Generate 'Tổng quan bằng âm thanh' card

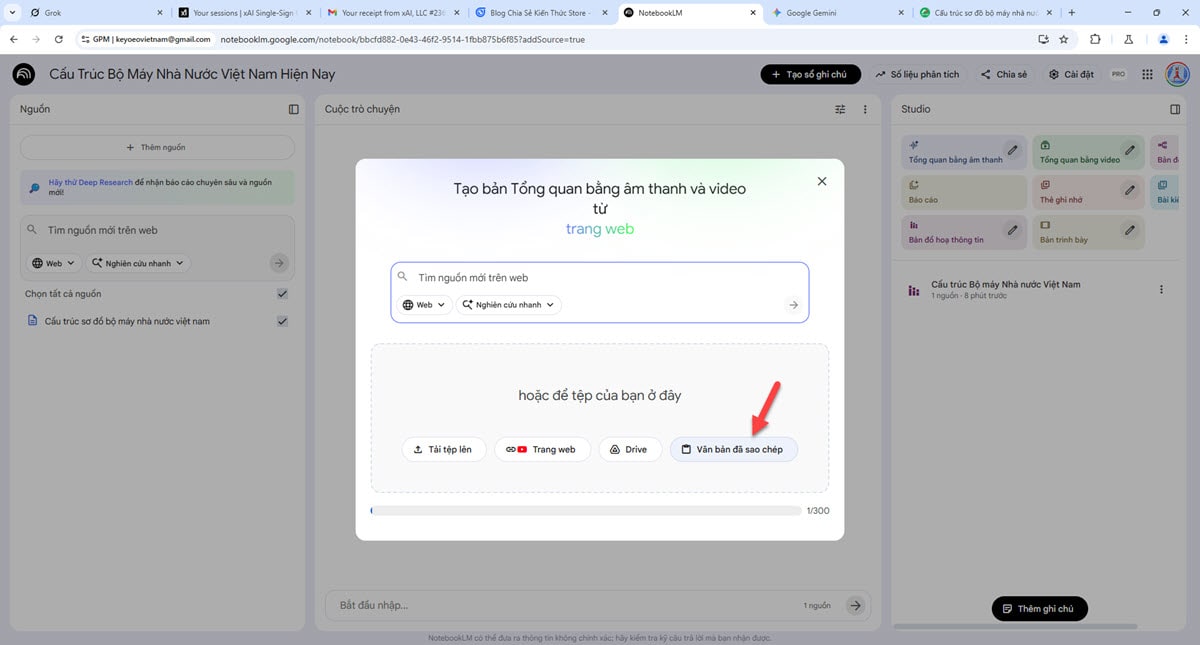(x=954, y=152)
